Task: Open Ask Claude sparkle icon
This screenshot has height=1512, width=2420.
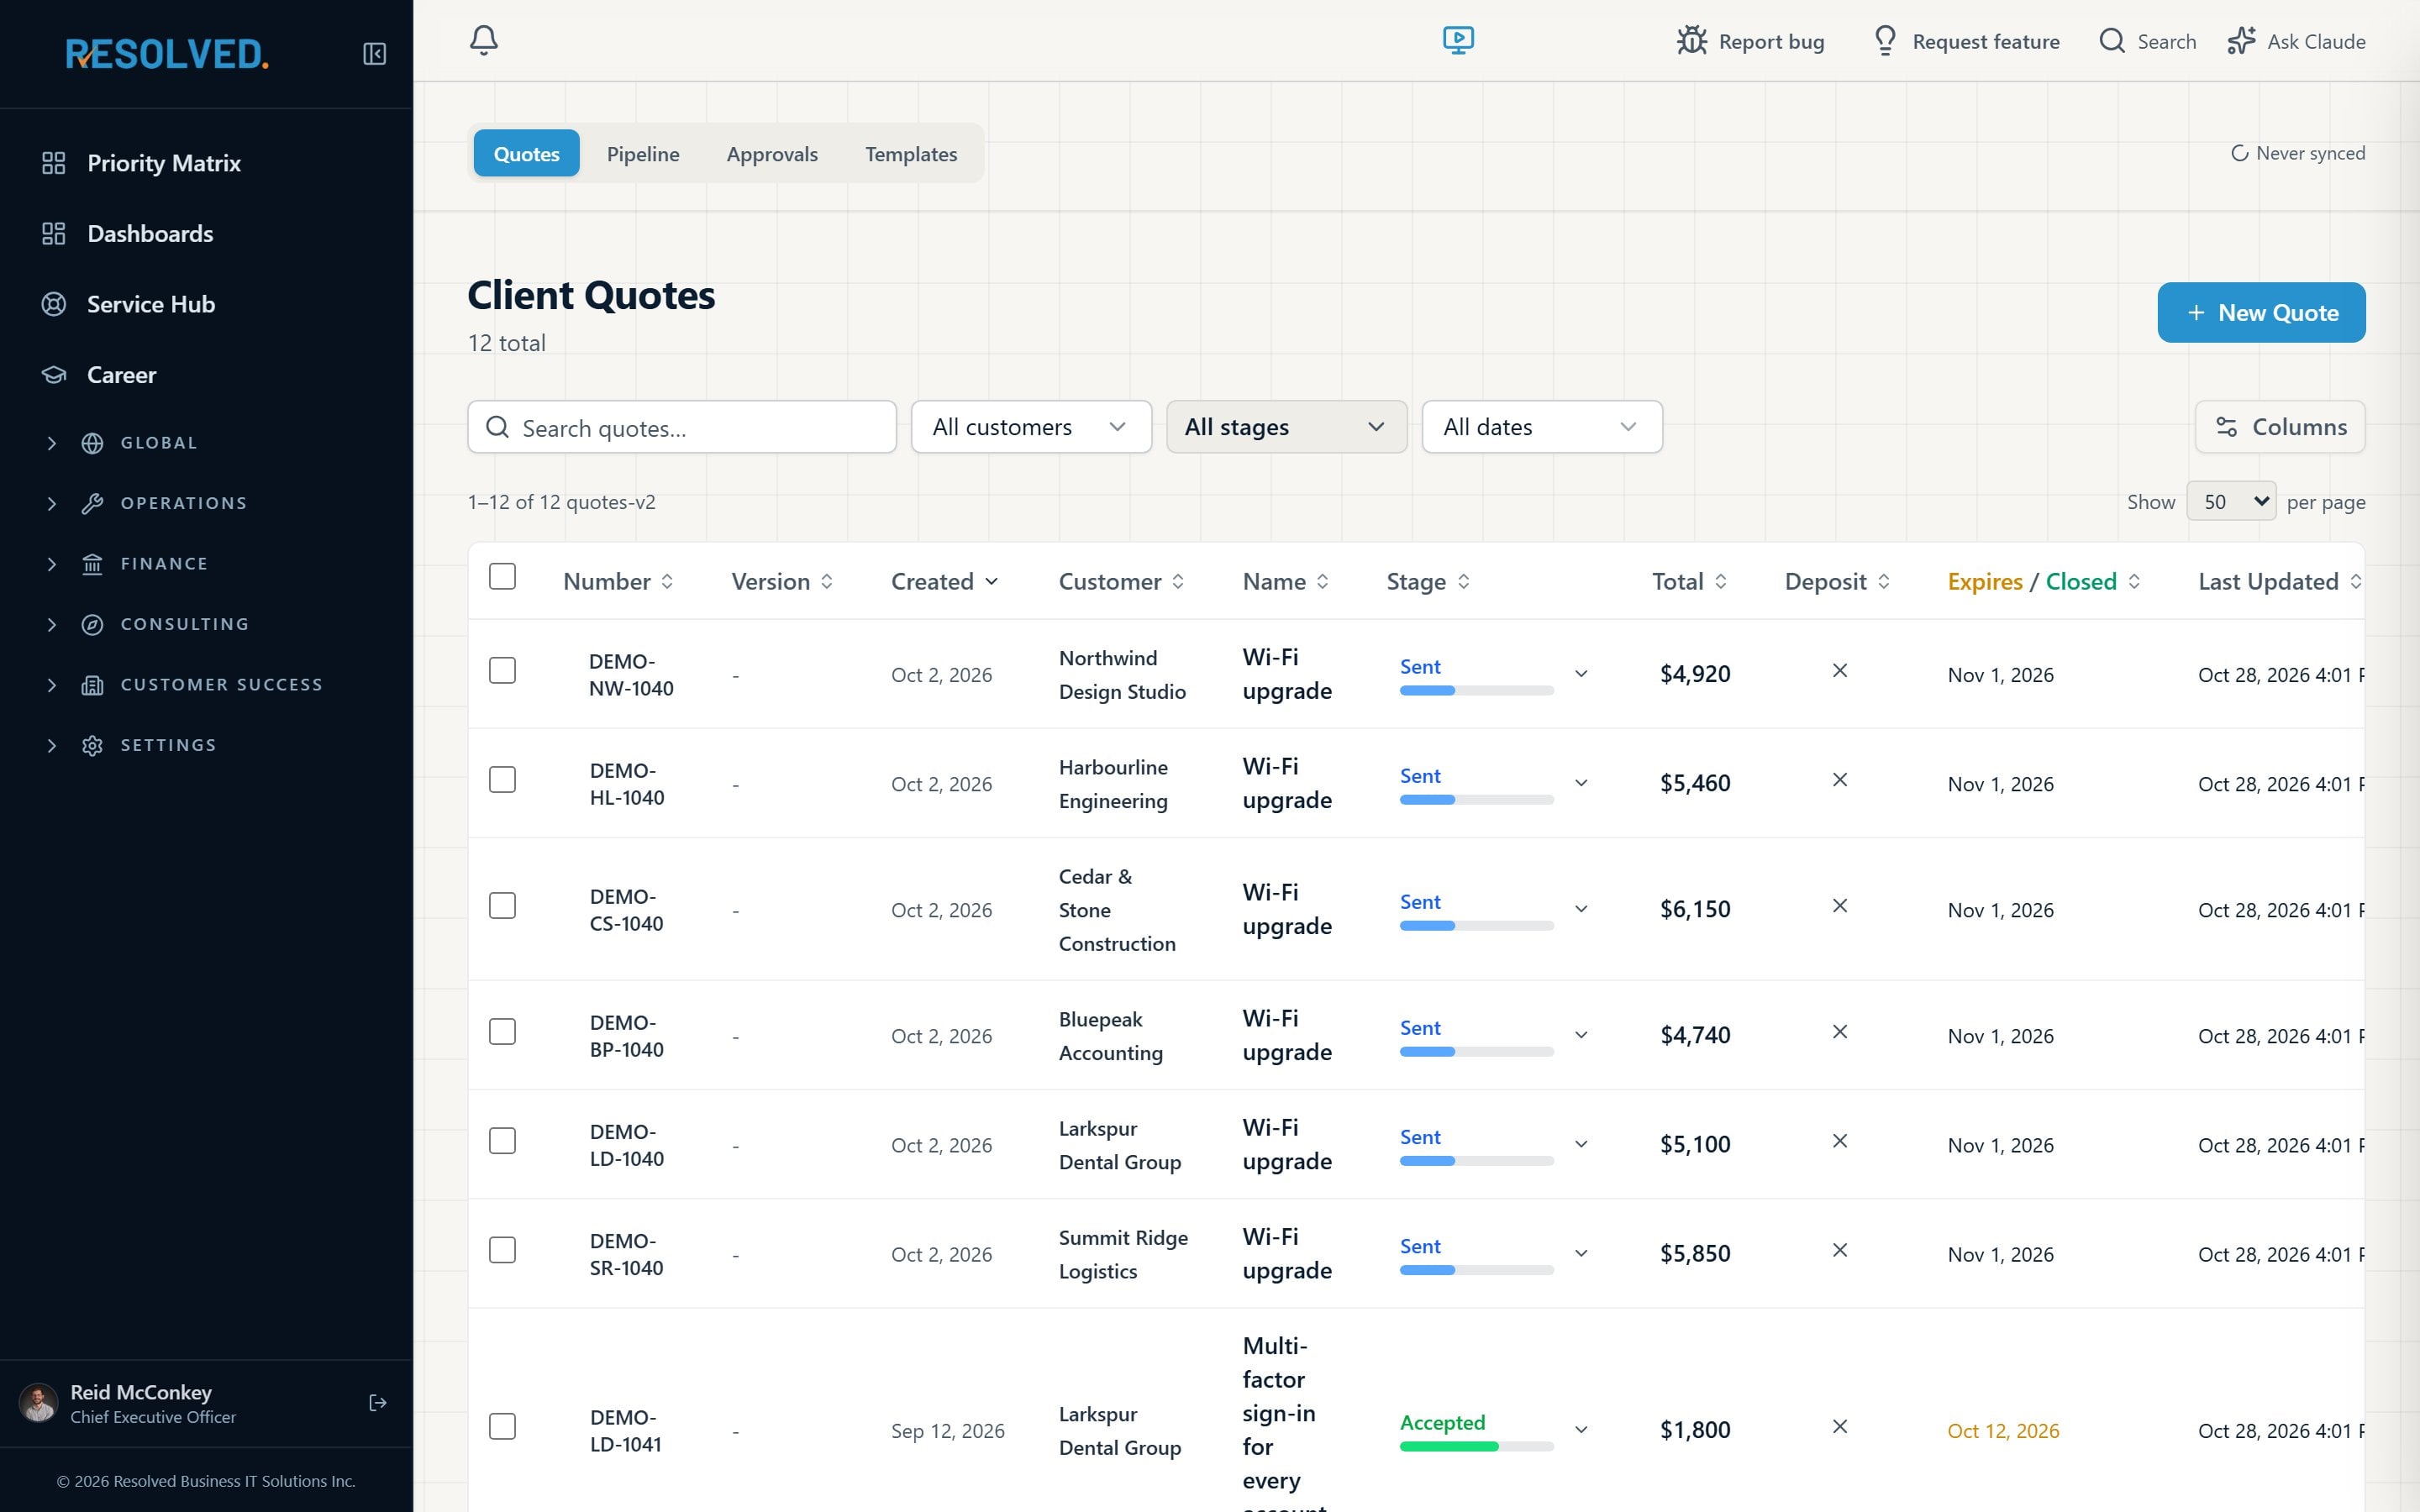Action: [x=2241, y=41]
